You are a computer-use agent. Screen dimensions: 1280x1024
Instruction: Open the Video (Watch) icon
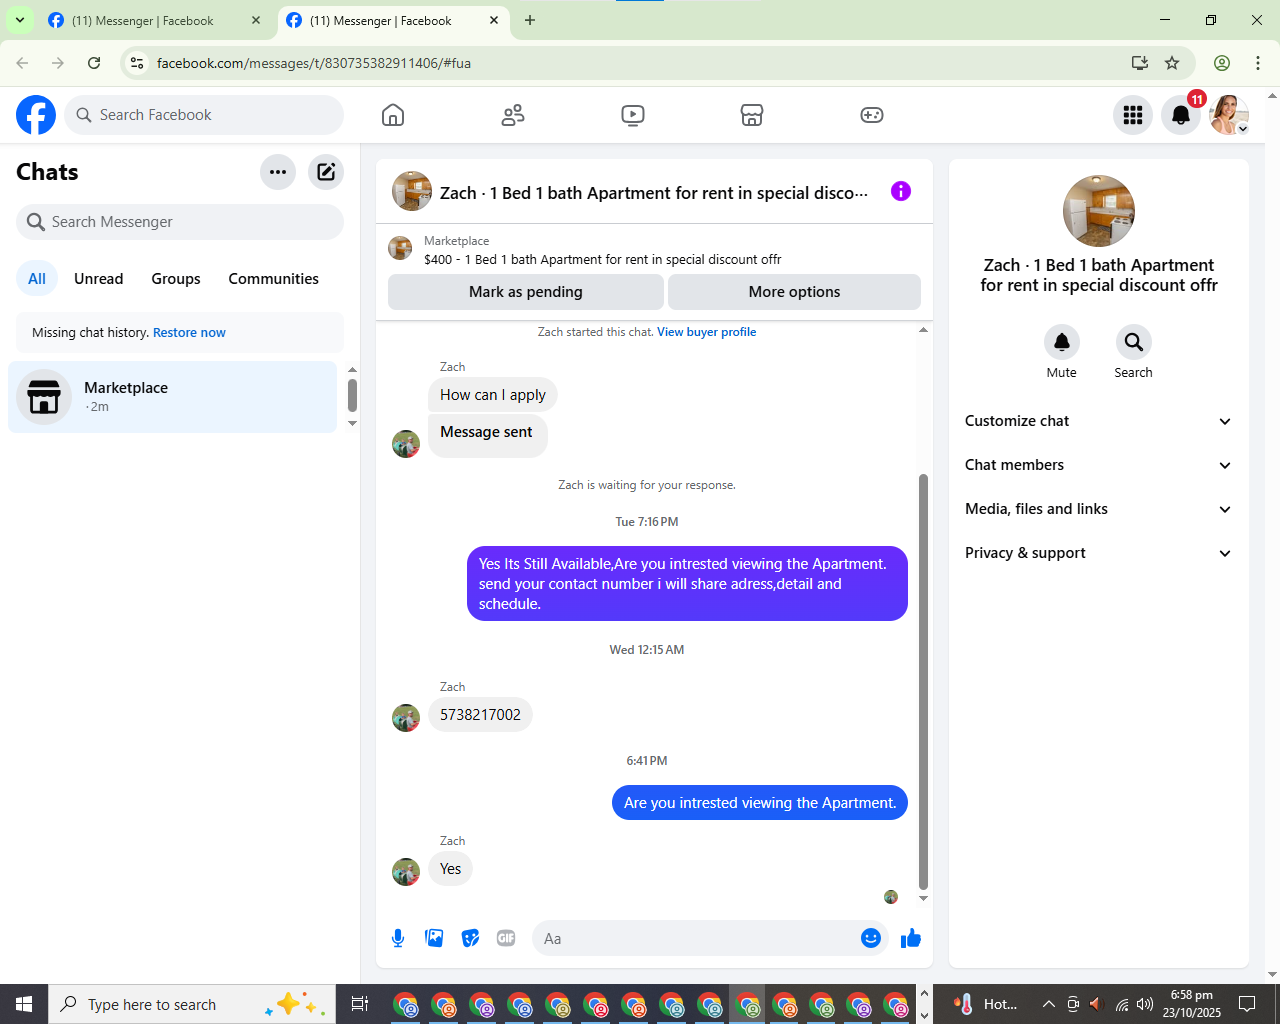633,115
